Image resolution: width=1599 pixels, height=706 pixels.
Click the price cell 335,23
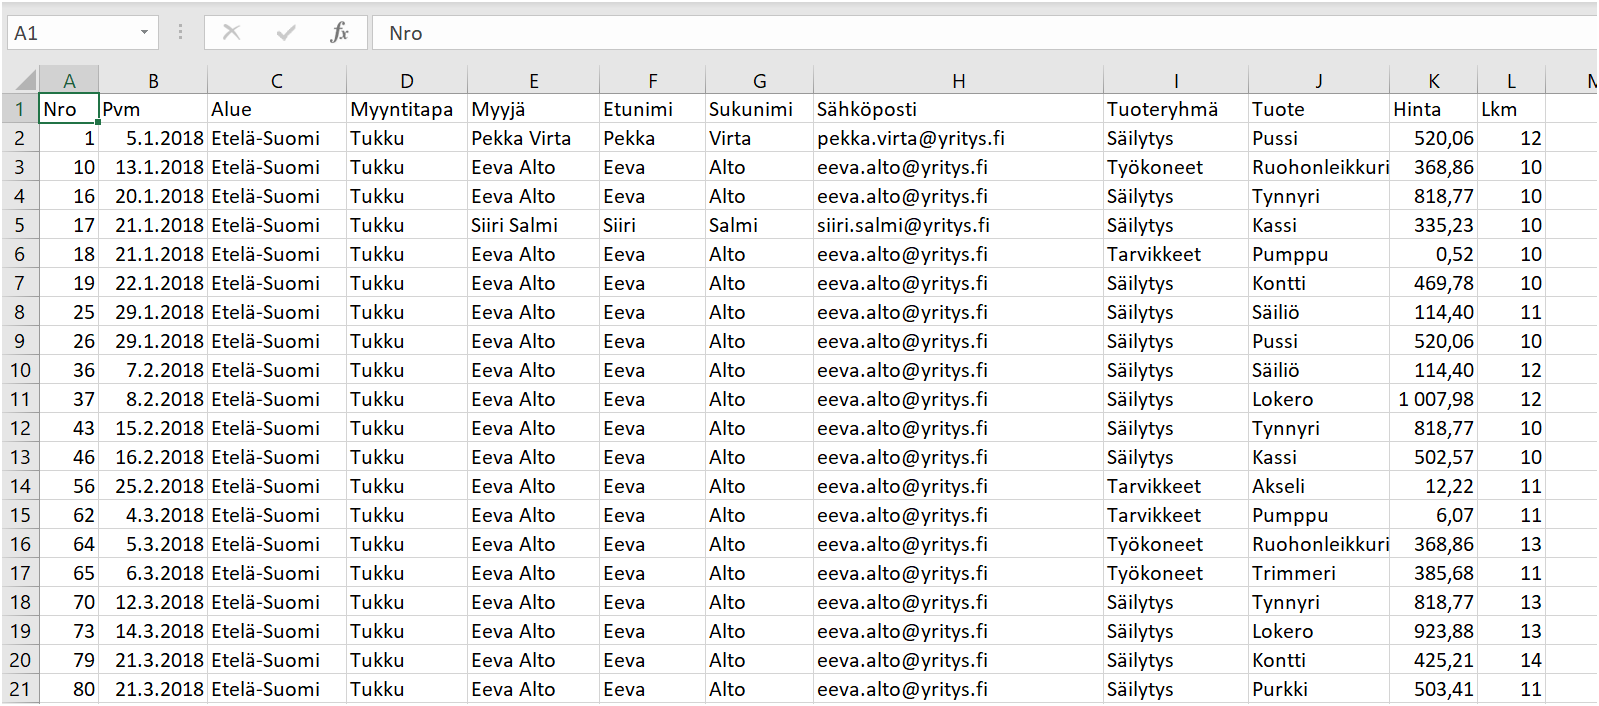click(1434, 225)
